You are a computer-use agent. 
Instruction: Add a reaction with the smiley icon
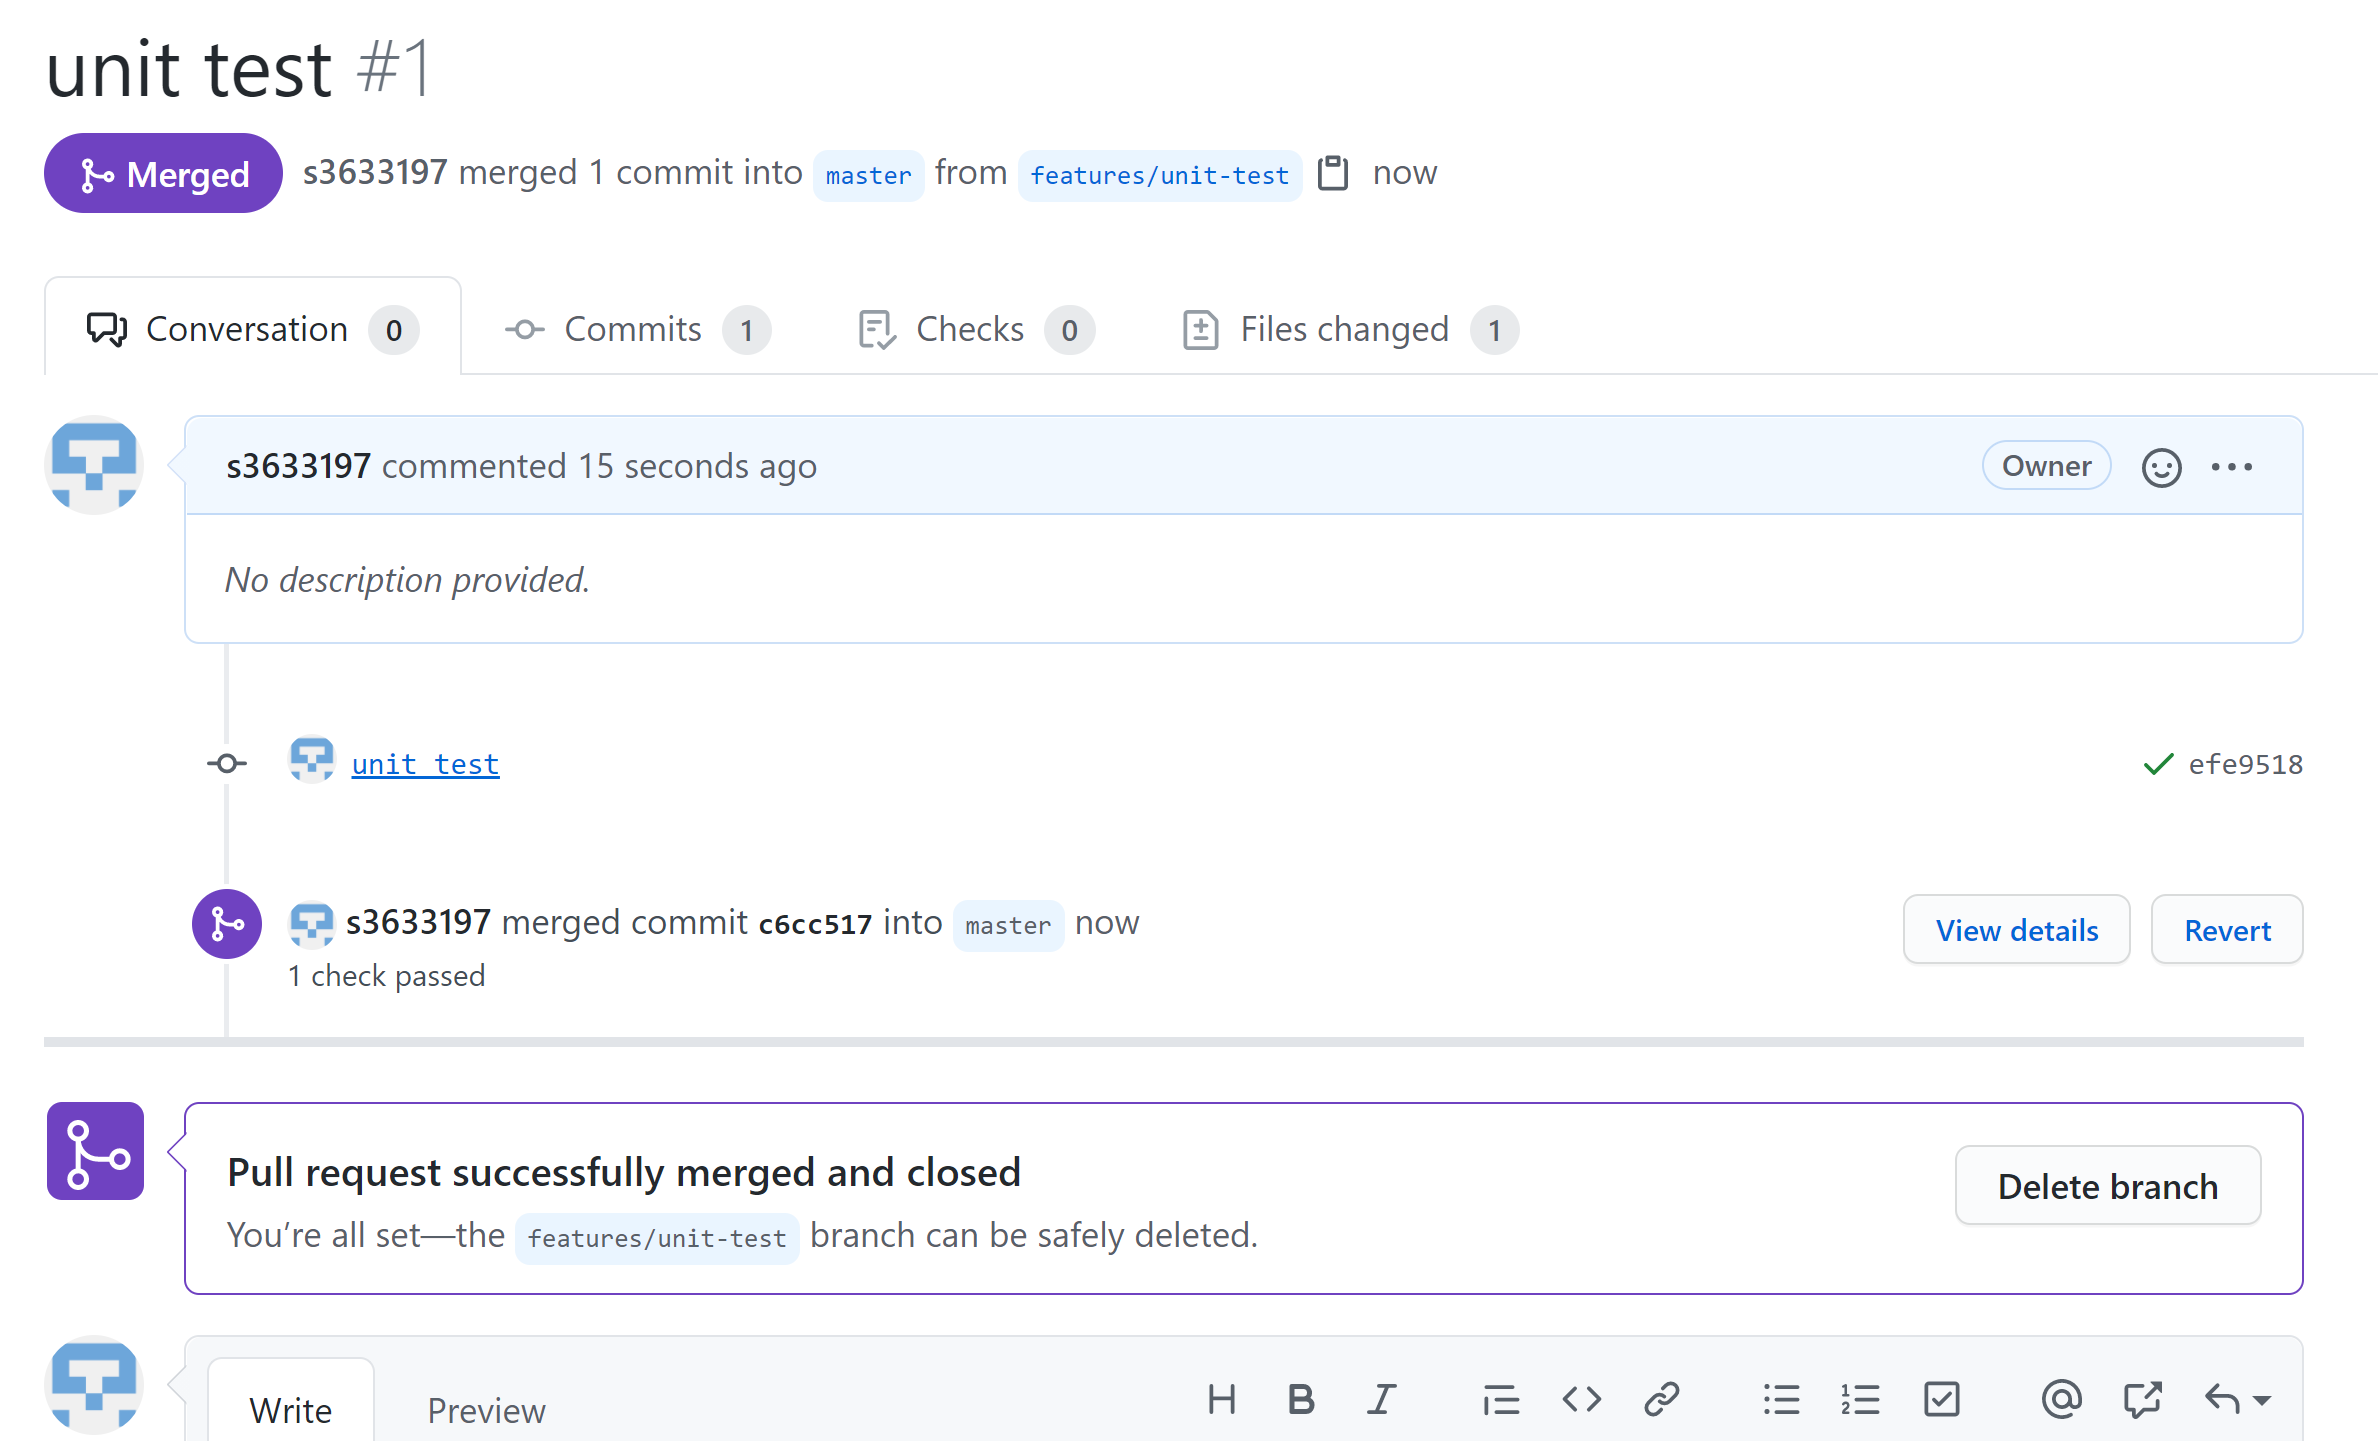[x=2161, y=467]
